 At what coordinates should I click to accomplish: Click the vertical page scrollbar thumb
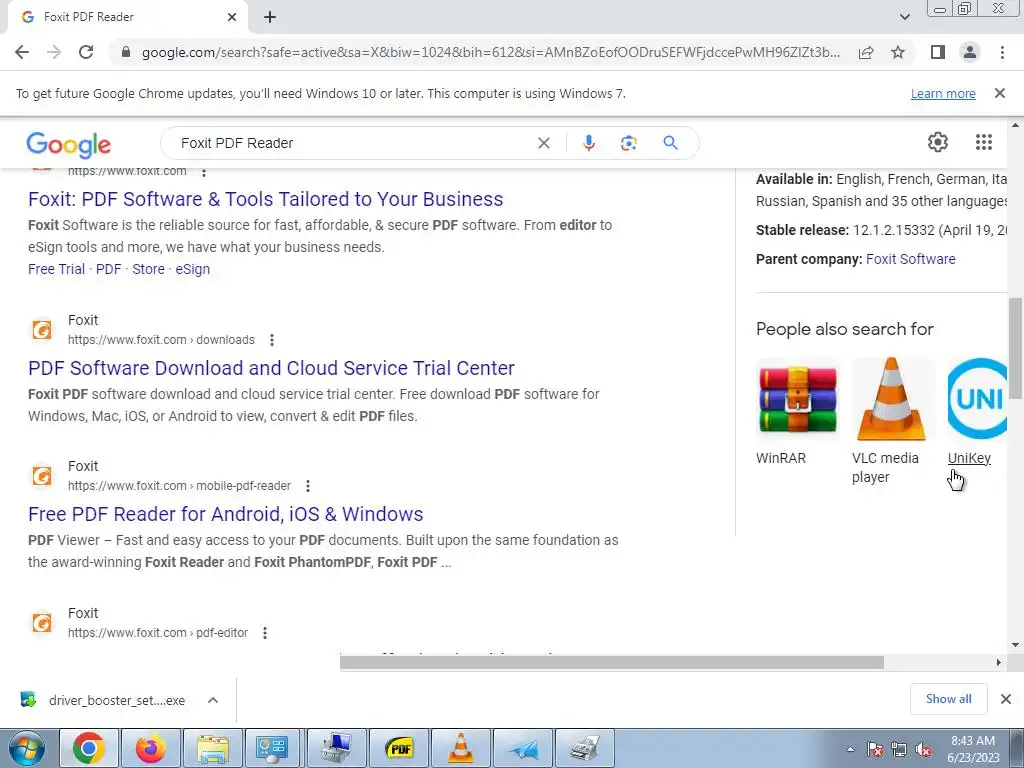coord(1016,347)
